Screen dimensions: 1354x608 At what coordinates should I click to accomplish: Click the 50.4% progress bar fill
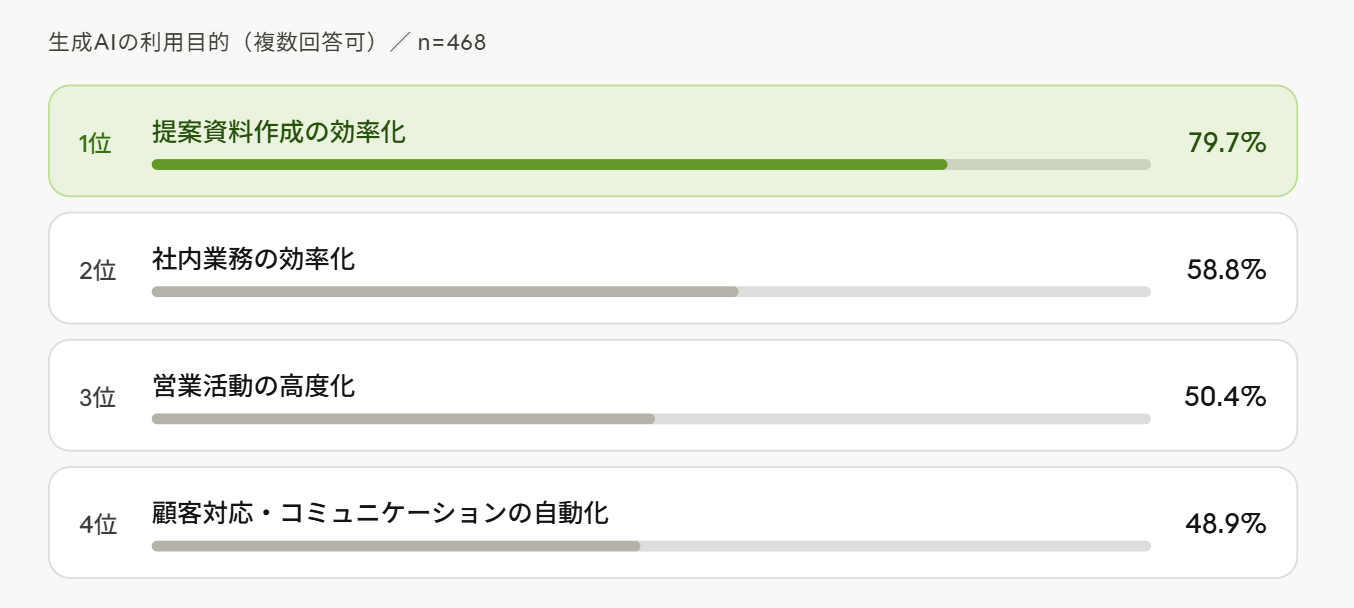click(x=403, y=419)
